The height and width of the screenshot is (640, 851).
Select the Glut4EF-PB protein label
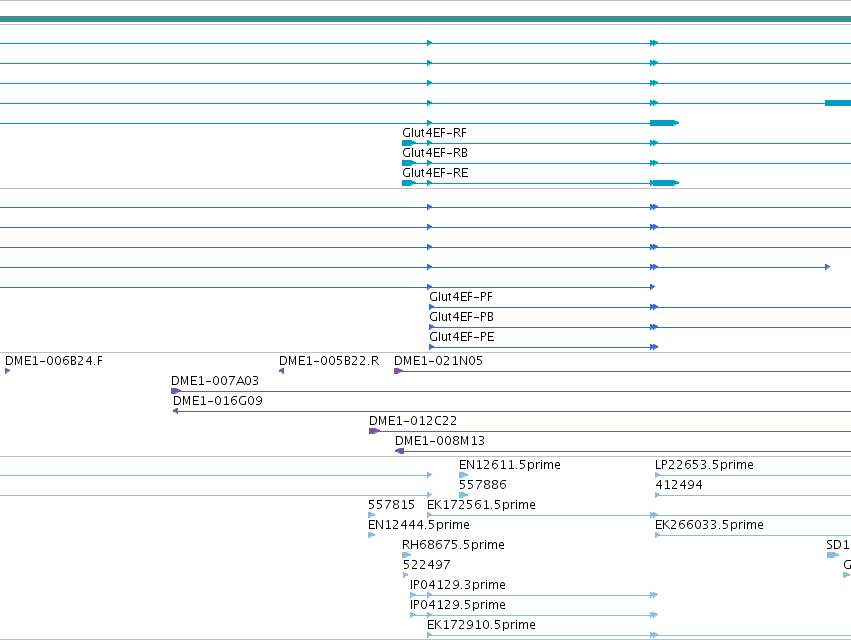tap(461, 317)
